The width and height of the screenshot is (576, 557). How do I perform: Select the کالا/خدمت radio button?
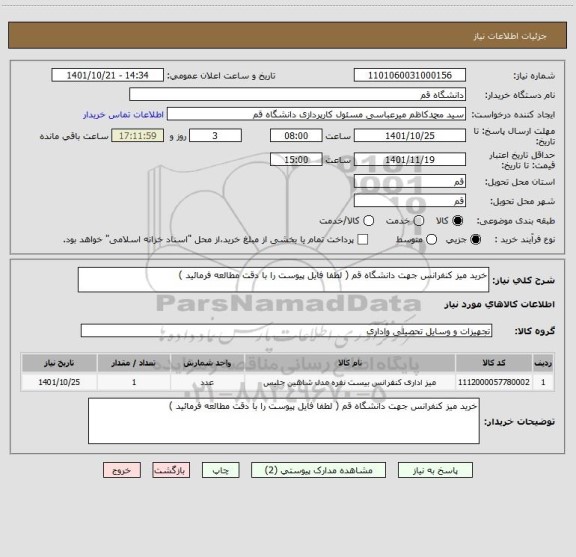point(368,221)
